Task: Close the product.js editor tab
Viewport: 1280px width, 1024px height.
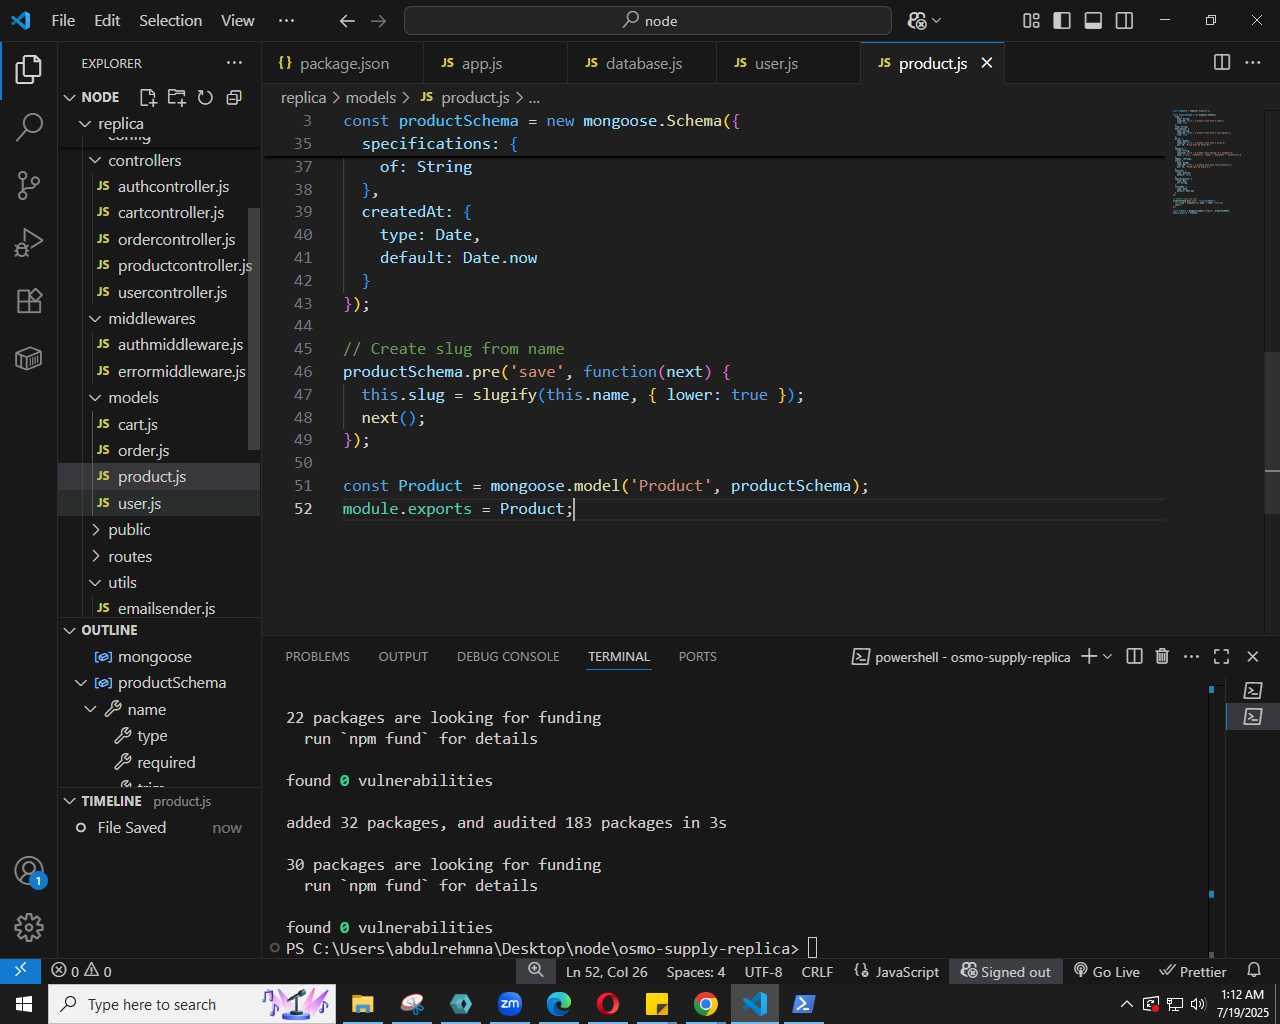Action: 987,63
